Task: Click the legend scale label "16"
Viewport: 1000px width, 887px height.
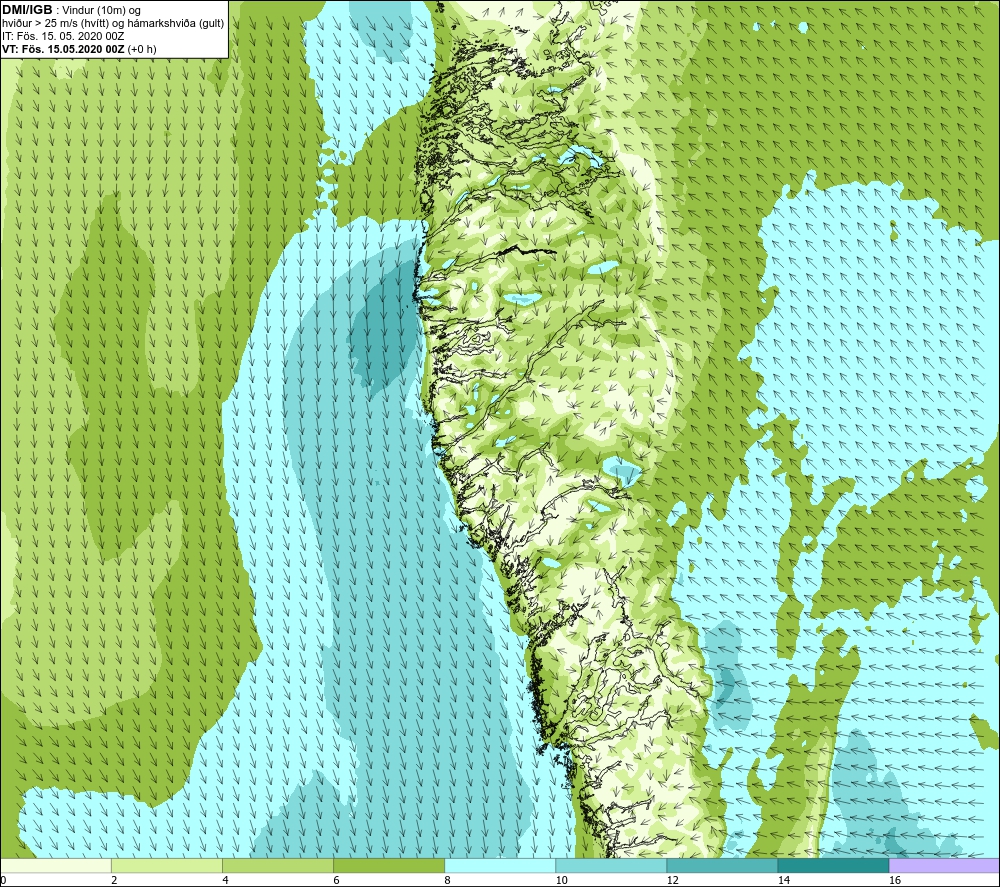Action: (x=895, y=880)
